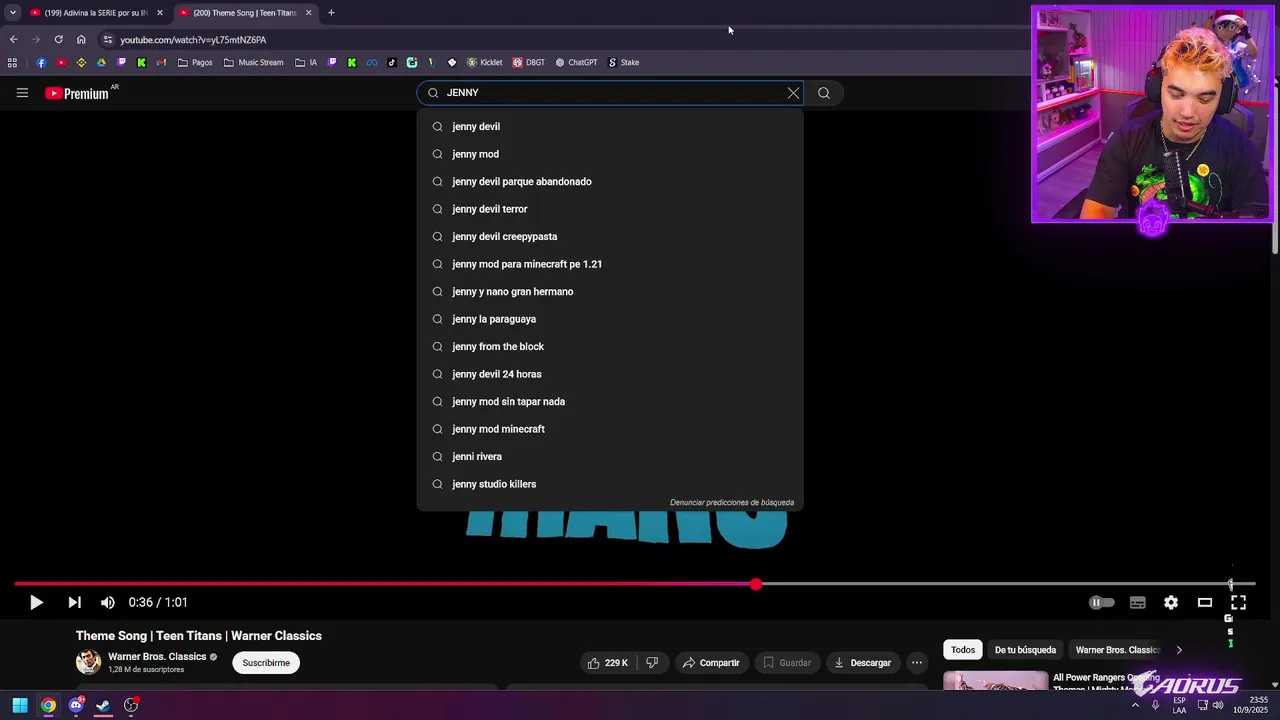
Task: Open the YouTube guide hamburger menu
Action: click(22, 93)
